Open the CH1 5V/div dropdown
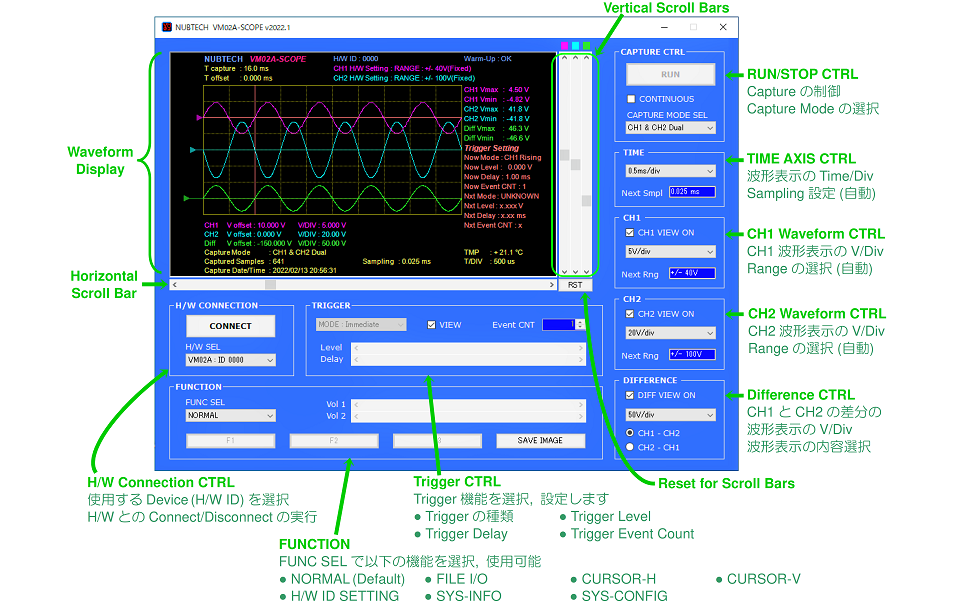Screen dimensions: 978x603 point(671,251)
